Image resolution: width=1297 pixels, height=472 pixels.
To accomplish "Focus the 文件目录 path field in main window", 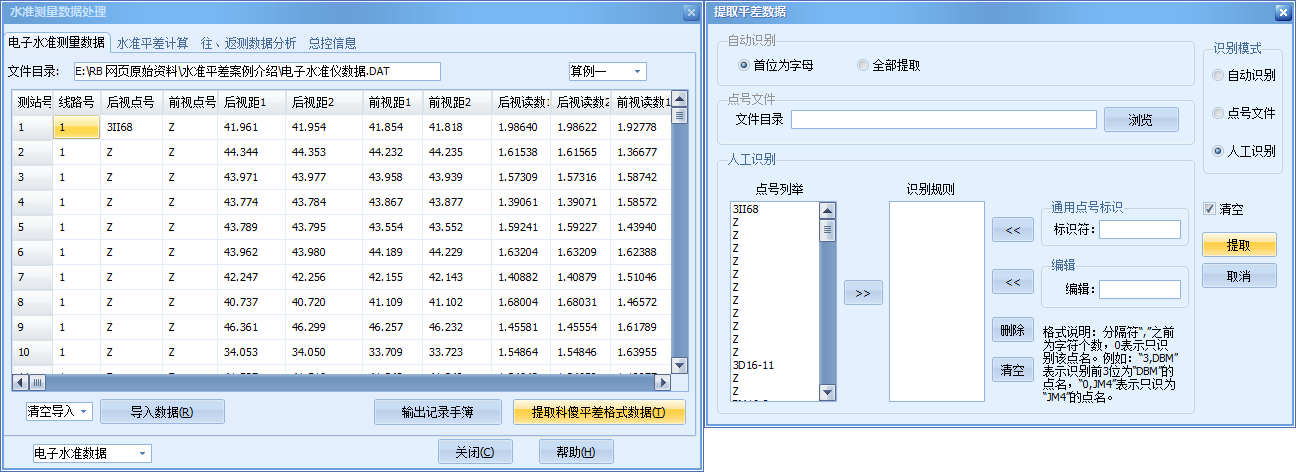I will 257,71.
